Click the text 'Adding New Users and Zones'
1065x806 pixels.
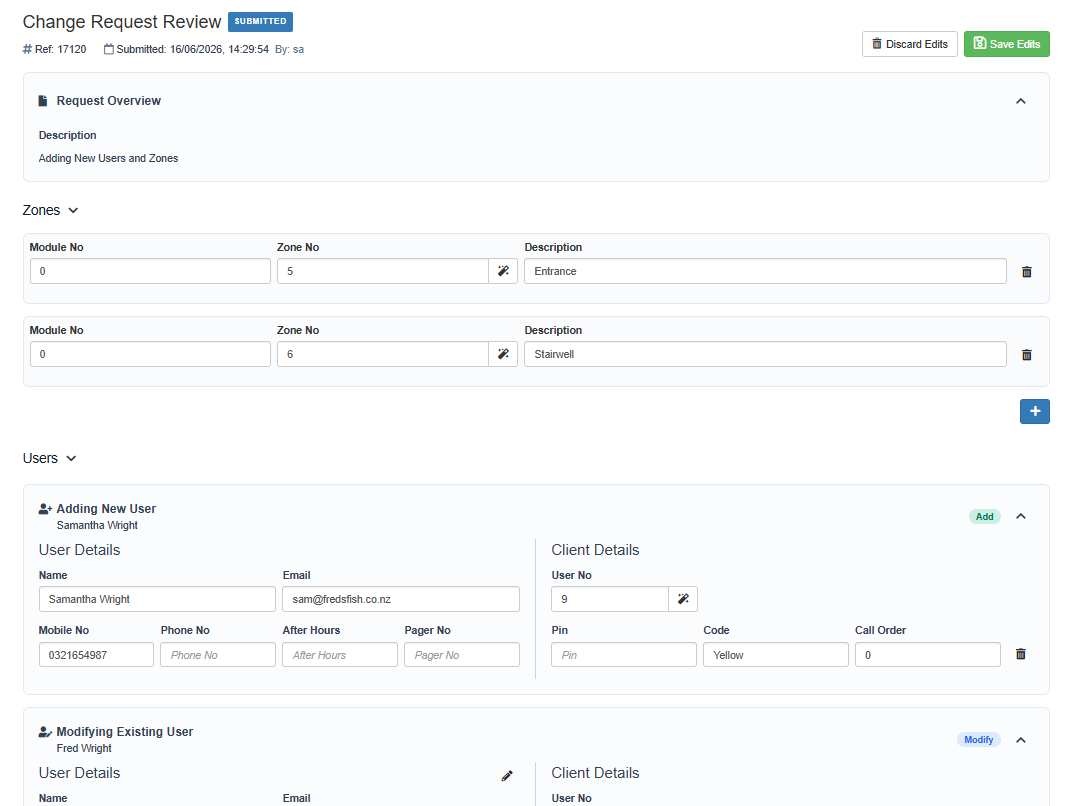[108, 158]
